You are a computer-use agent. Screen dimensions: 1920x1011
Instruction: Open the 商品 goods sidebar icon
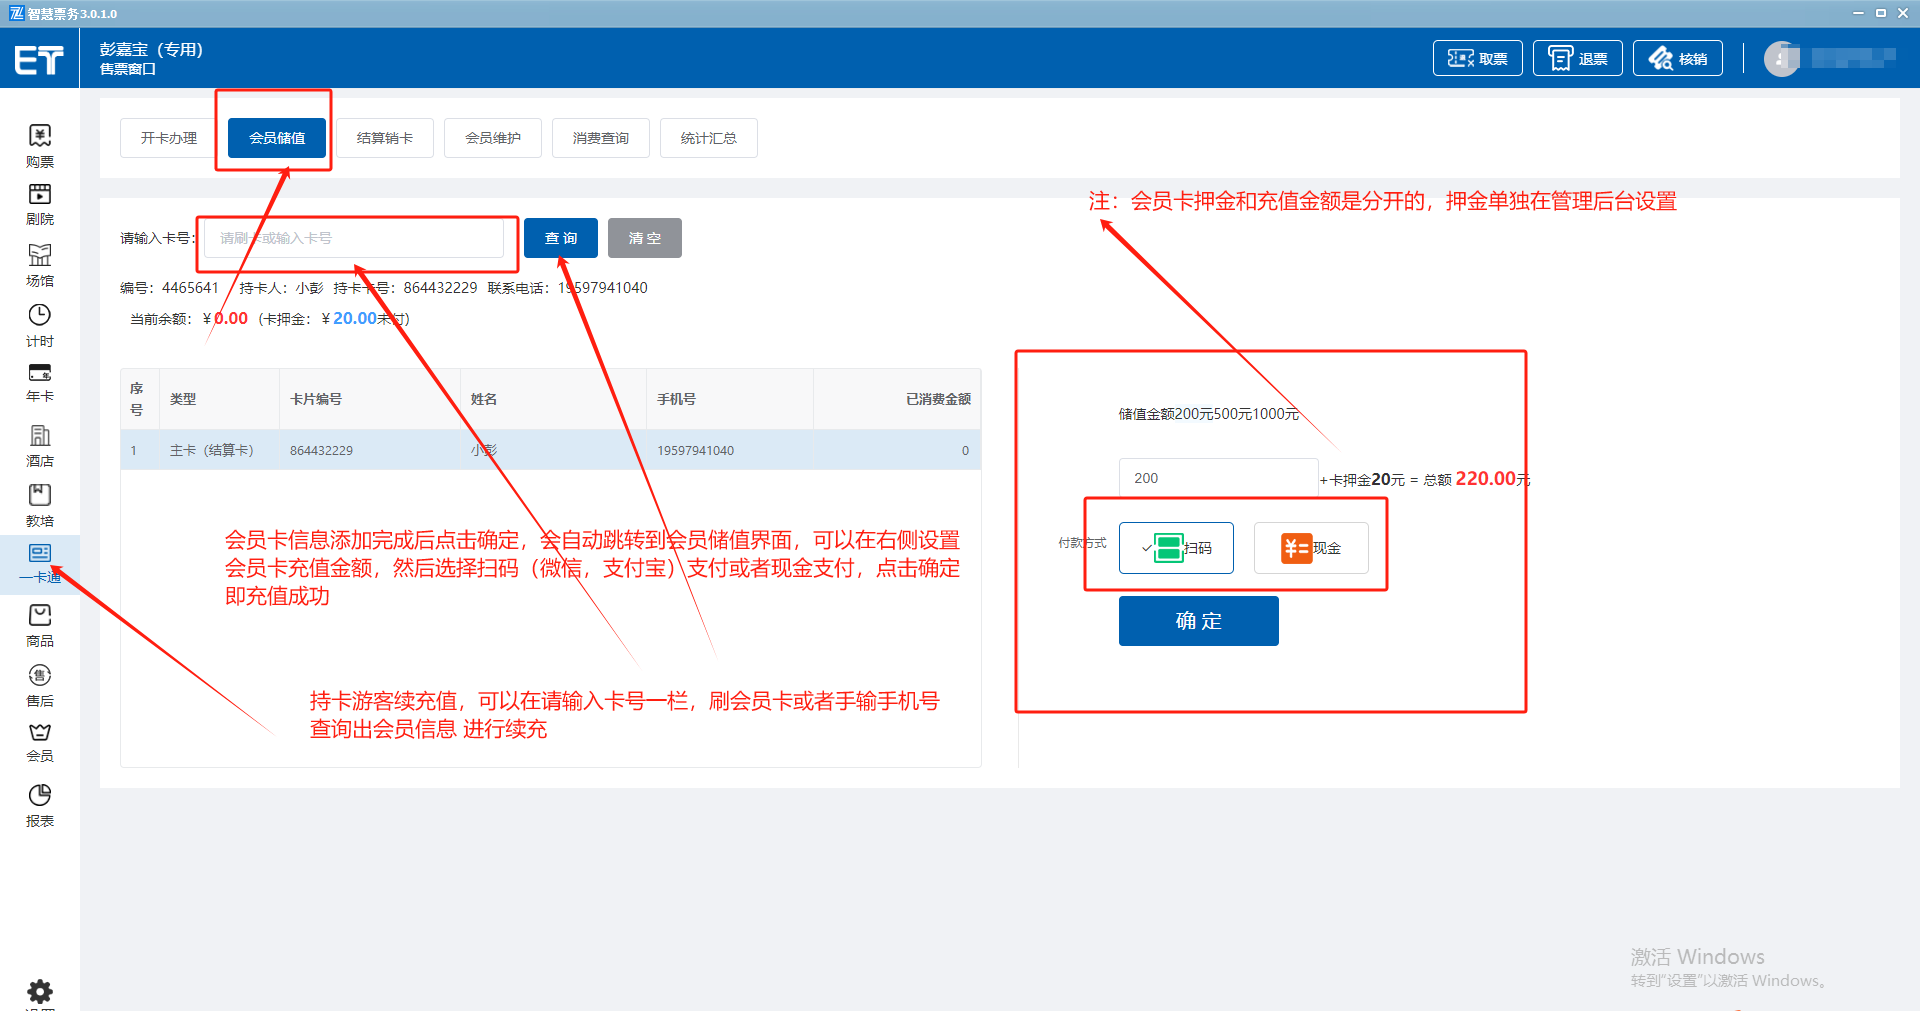[x=40, y=625]
